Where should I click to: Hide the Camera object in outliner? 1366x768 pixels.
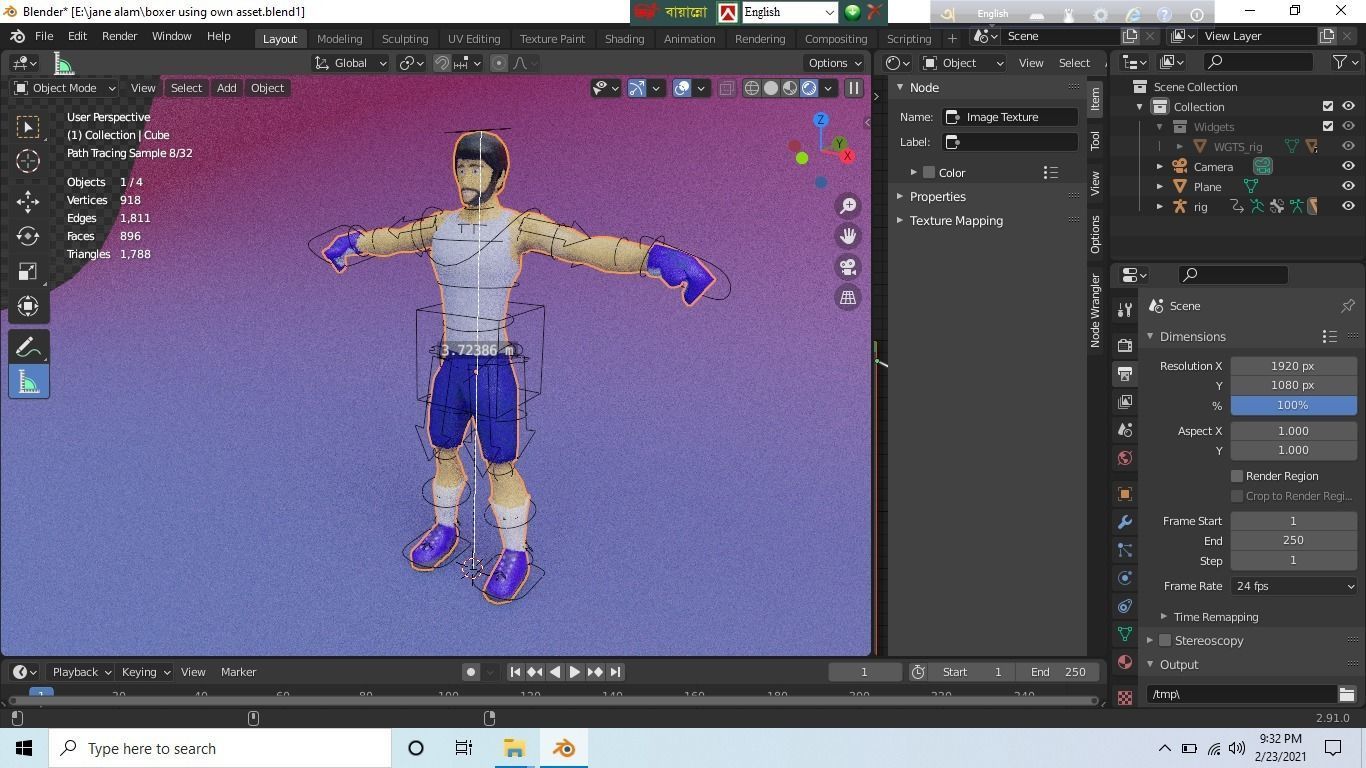click(1348, 167)
